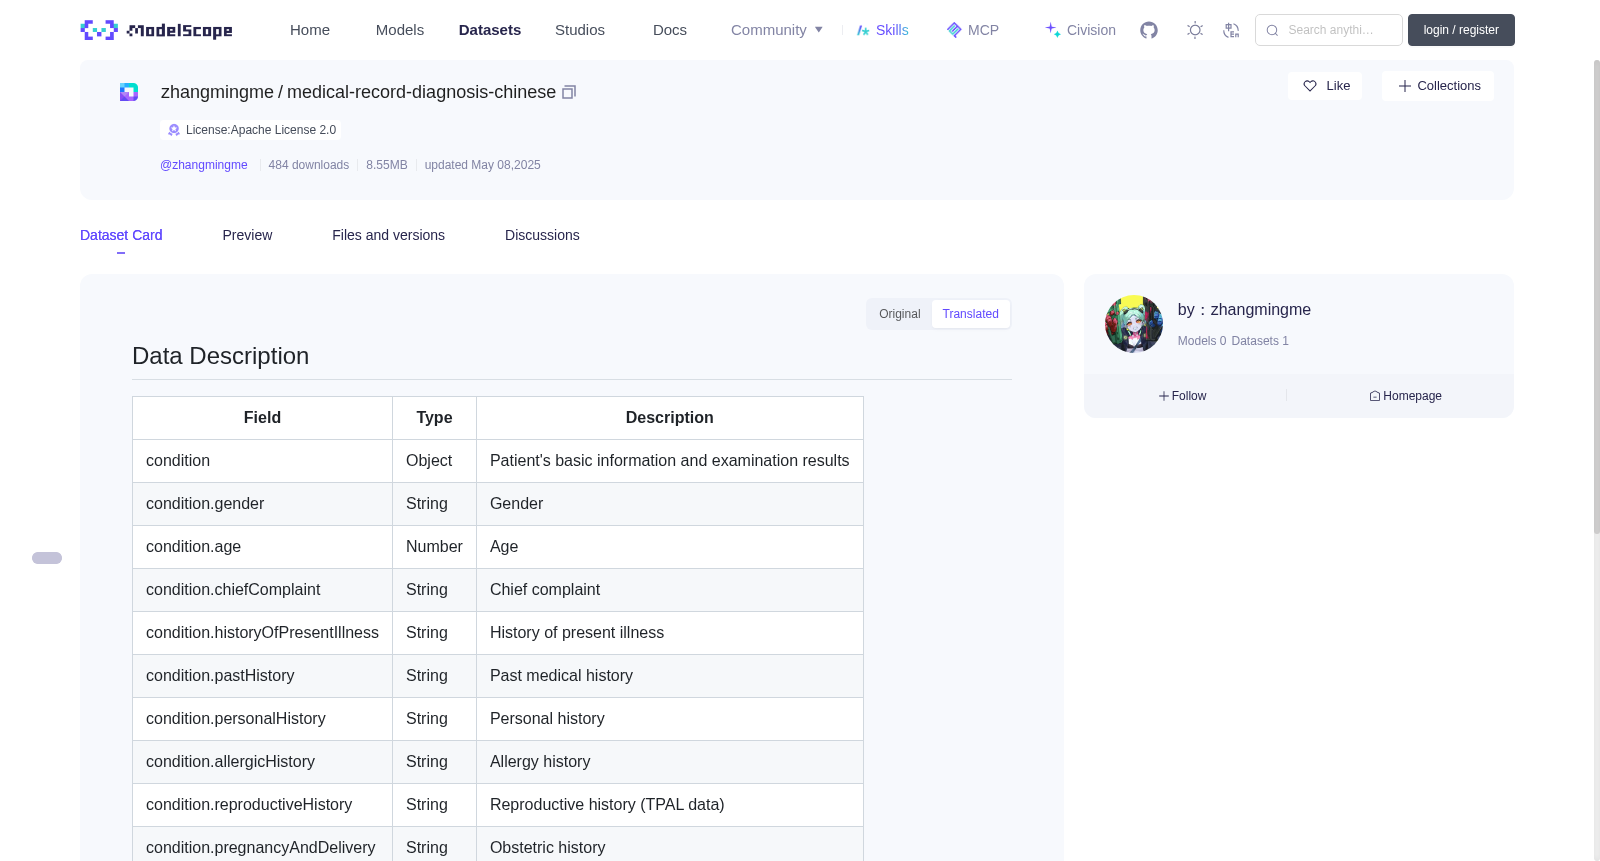
Task: Click the Object type cell
Action: tap(434, 461)
